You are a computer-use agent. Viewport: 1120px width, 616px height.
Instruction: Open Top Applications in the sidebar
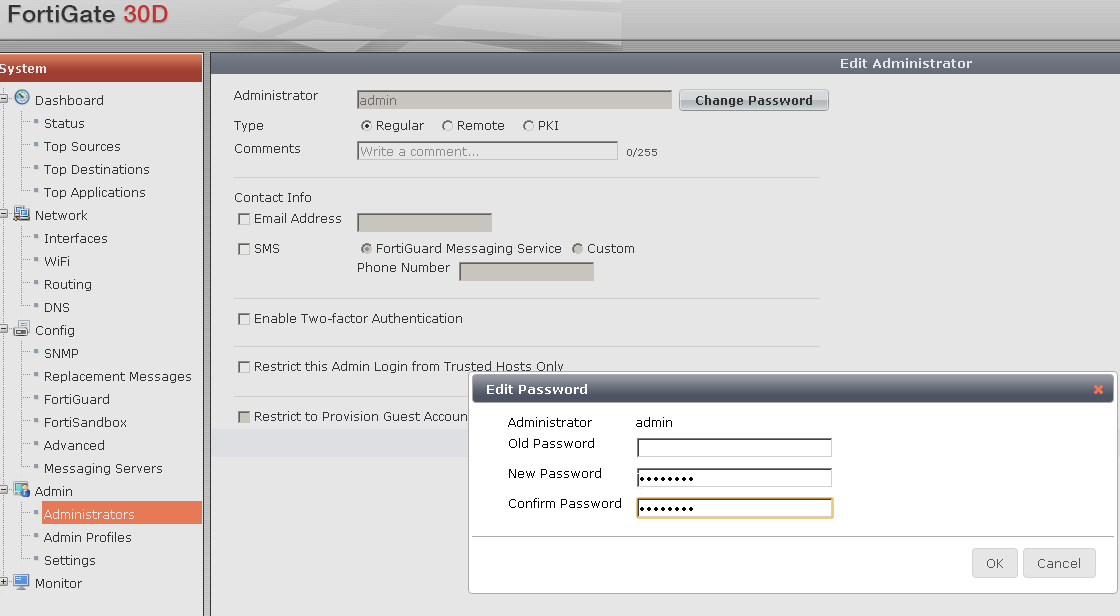point(94,192)
